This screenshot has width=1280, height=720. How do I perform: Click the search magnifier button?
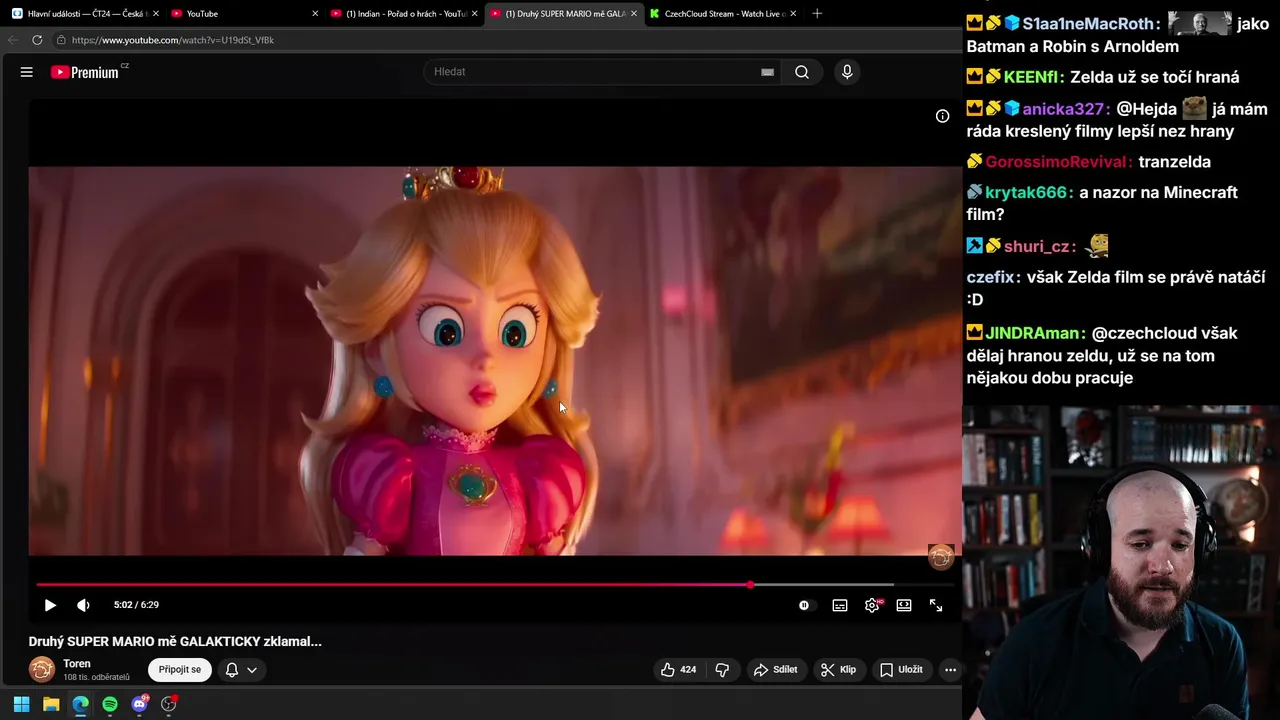(x=802, y=72)
